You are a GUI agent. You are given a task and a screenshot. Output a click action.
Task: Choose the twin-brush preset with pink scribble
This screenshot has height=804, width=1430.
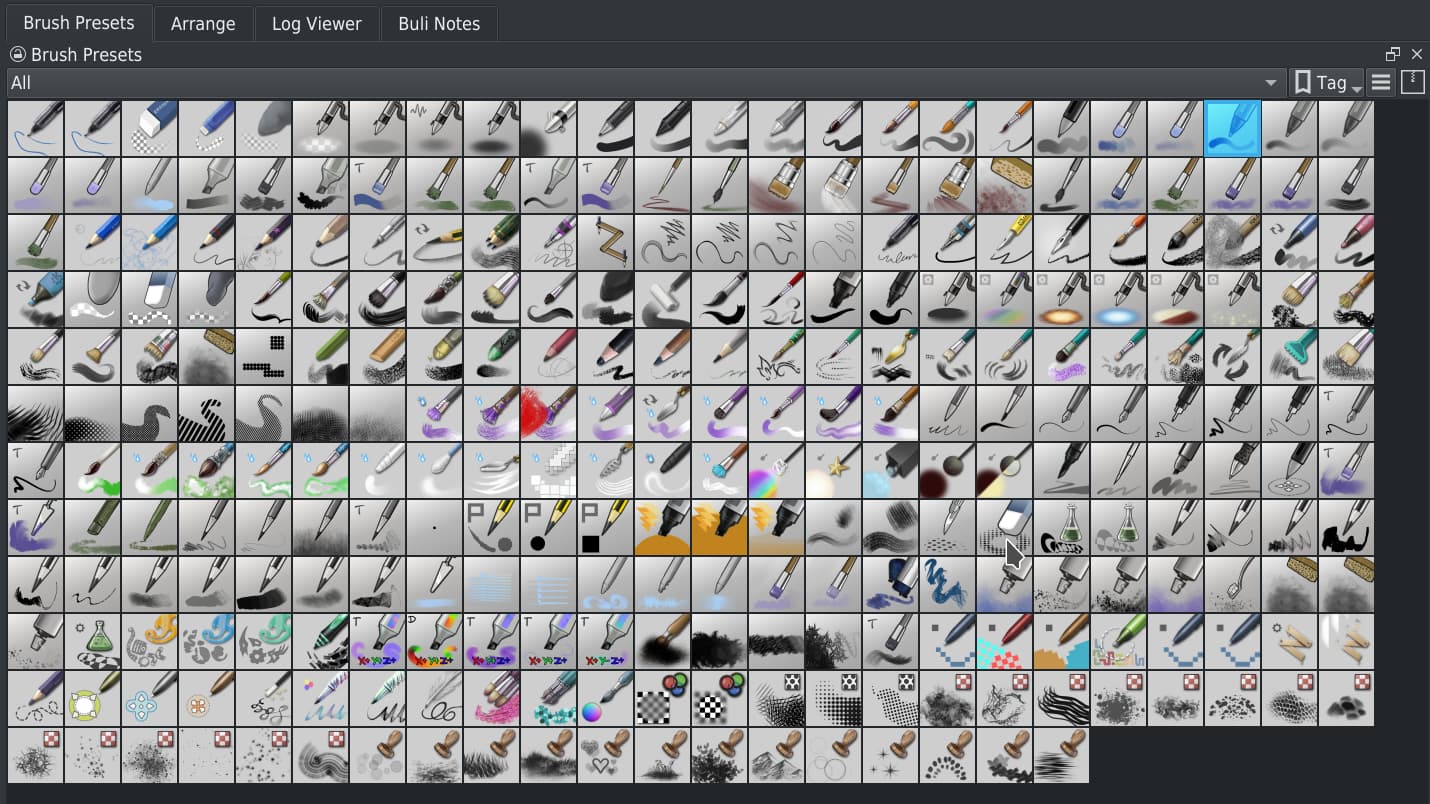492,698
